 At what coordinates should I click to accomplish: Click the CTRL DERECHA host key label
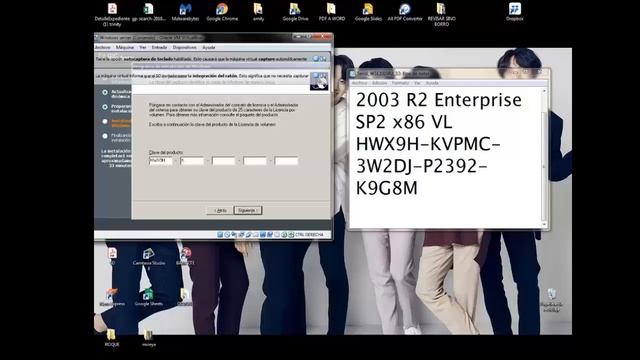coord(309,235)
